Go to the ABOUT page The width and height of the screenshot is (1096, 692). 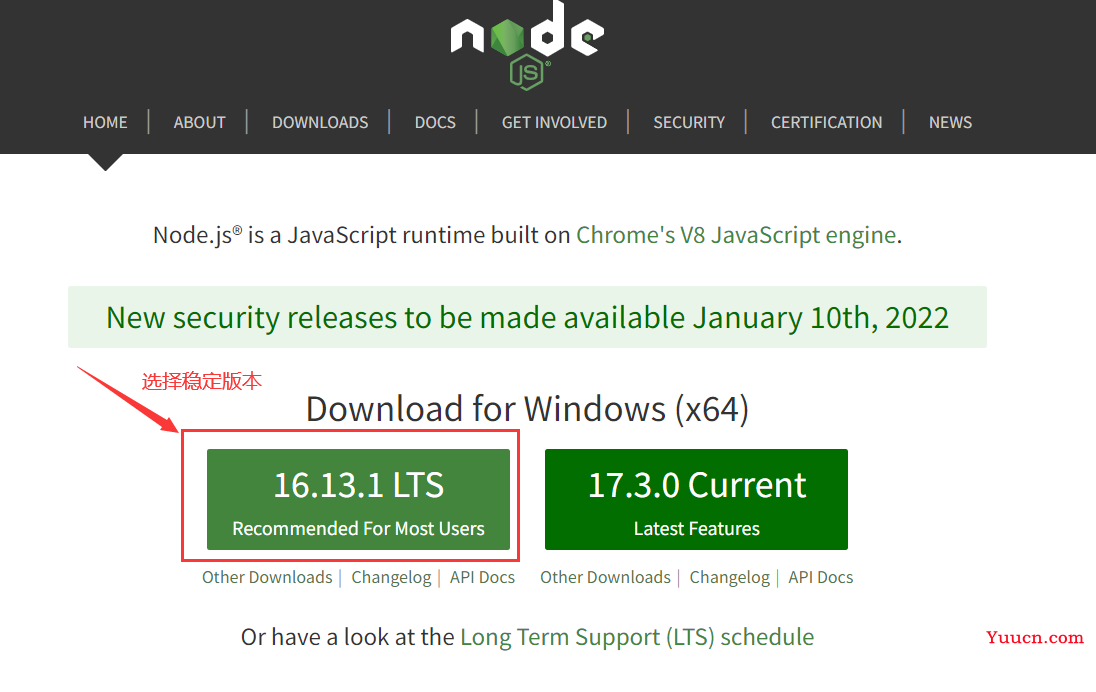click(199, 122)
